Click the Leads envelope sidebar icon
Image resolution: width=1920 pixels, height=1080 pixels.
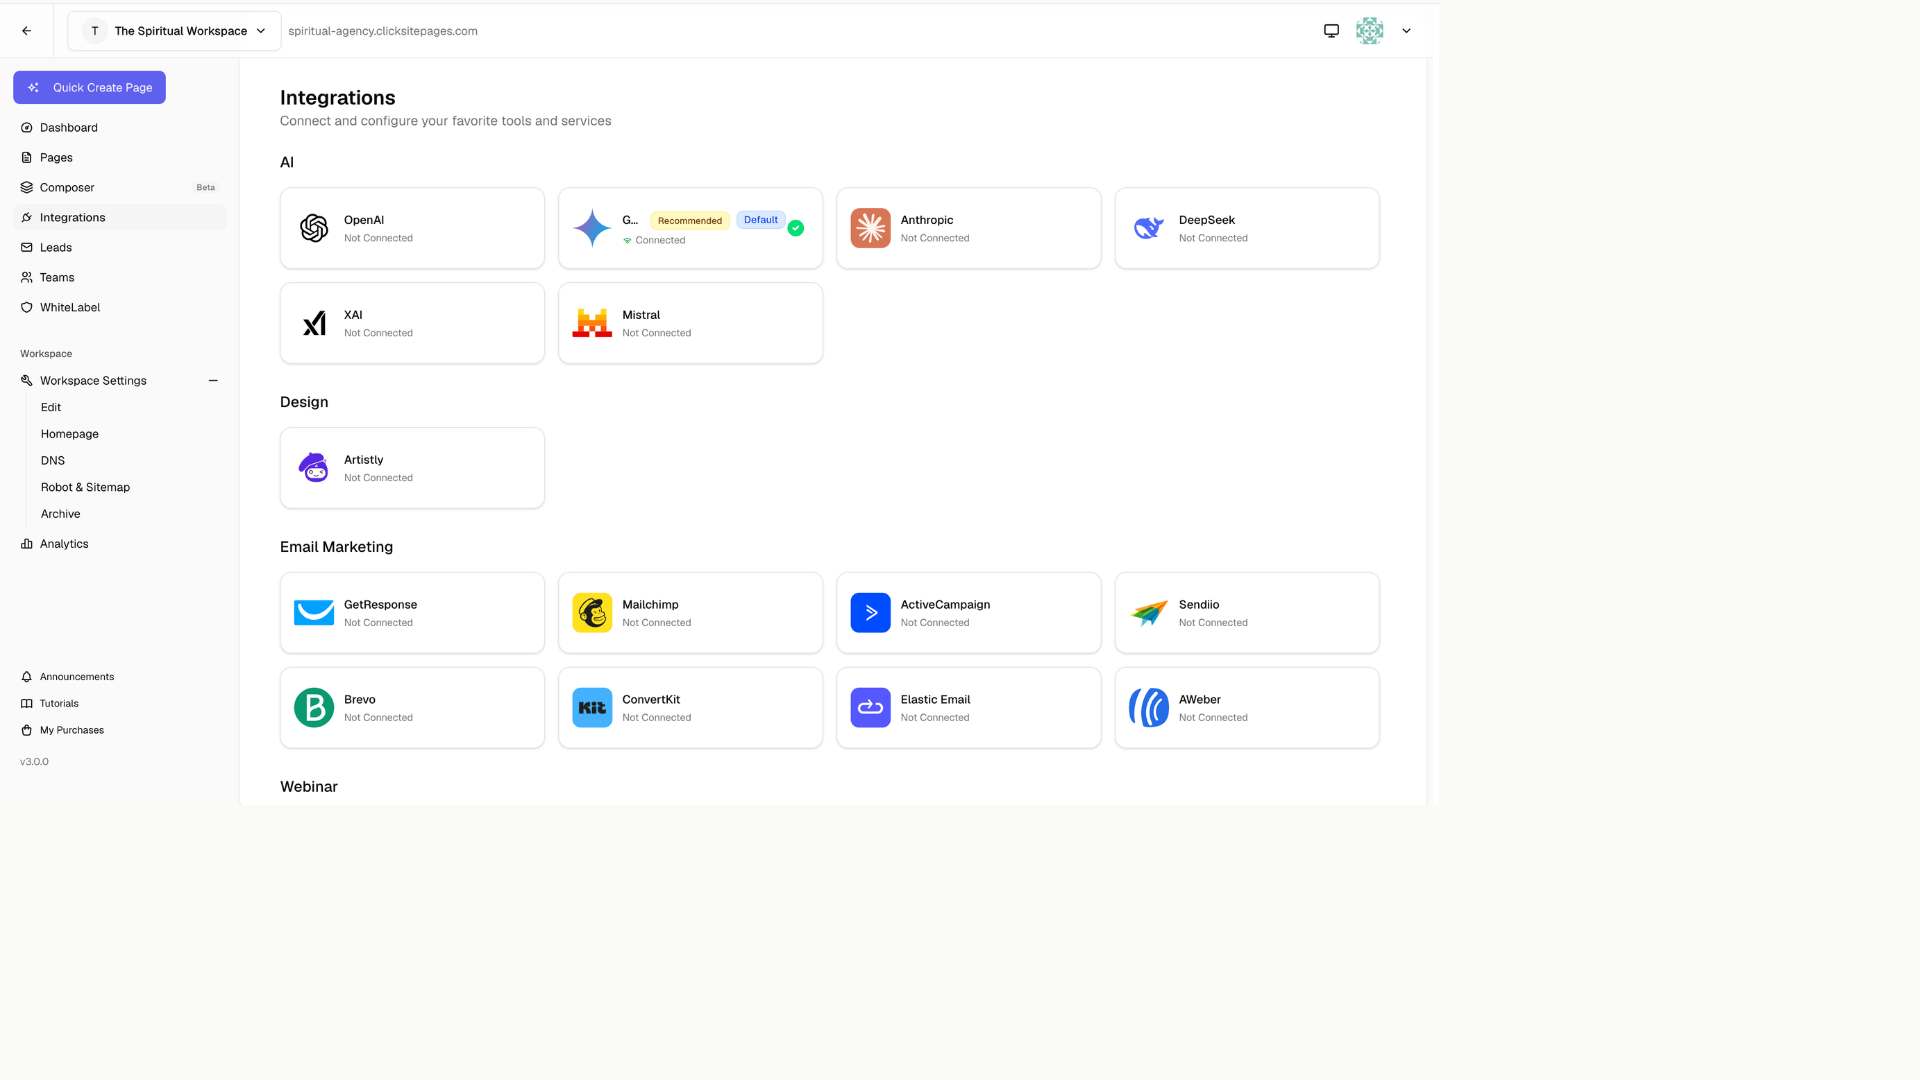(x=27, y=248)
